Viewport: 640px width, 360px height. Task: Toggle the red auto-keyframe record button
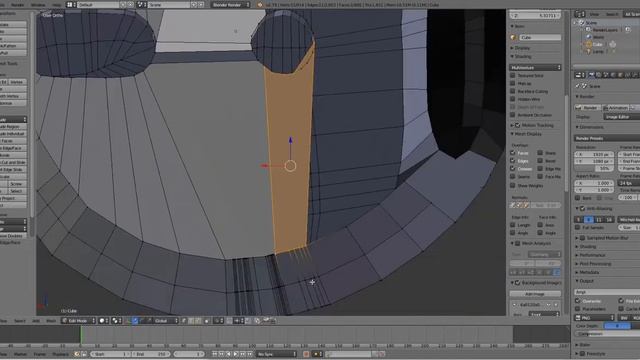pos(306,354)
